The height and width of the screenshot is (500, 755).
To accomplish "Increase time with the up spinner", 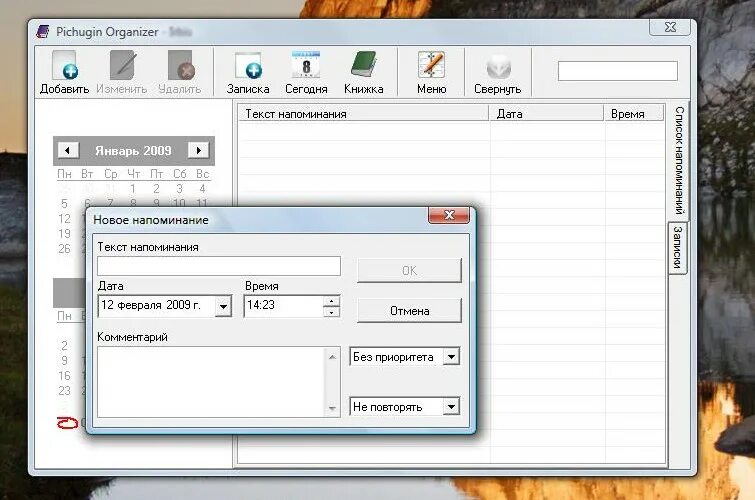I will (x=331, y=301).
